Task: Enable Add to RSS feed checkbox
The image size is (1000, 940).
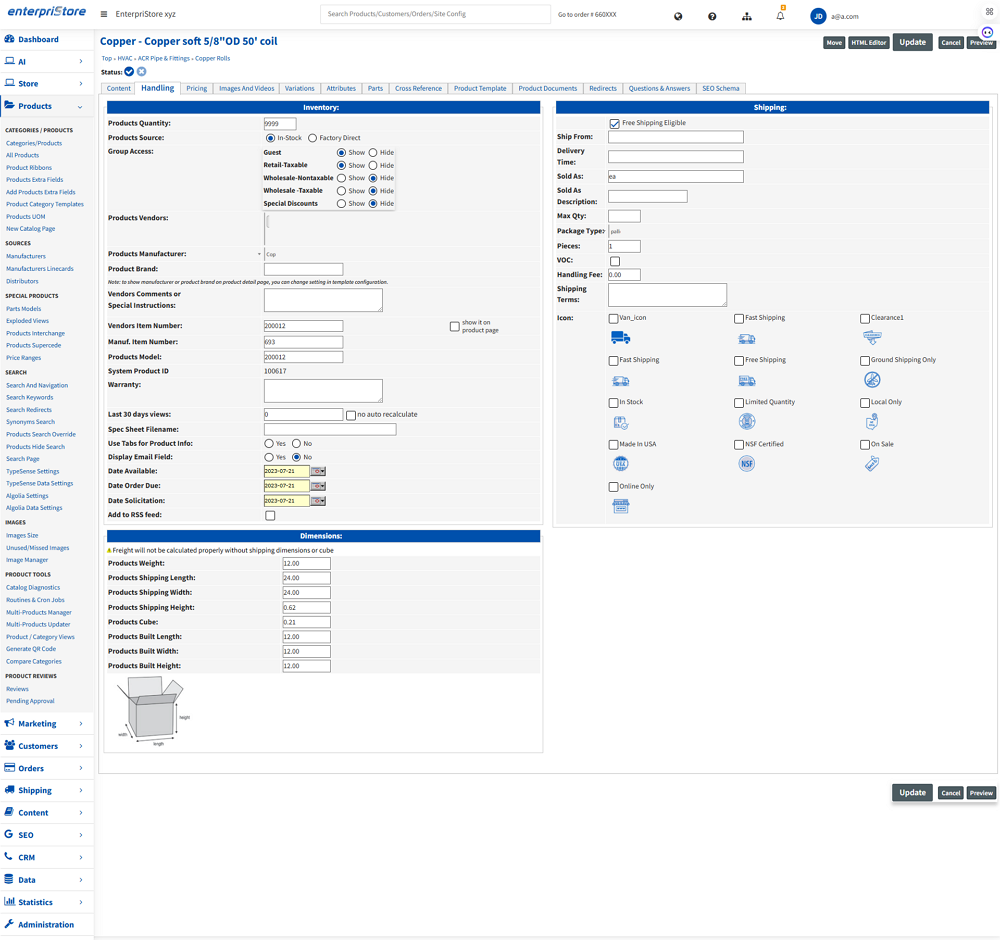Action: coord(270,516)
